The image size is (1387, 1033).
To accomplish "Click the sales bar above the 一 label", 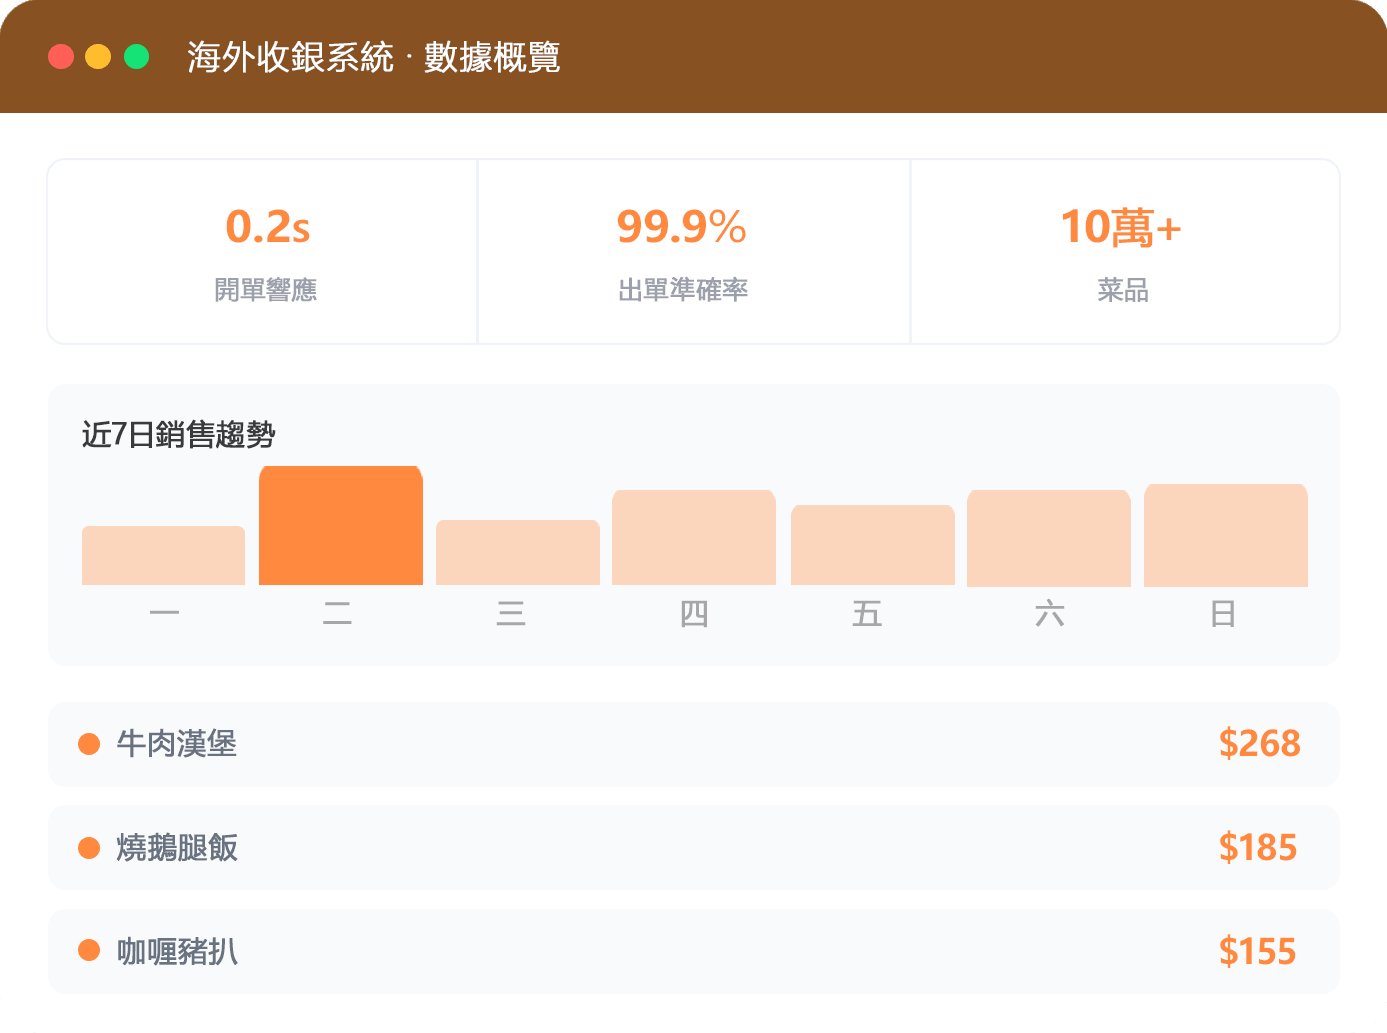I will tap(163, 555).
